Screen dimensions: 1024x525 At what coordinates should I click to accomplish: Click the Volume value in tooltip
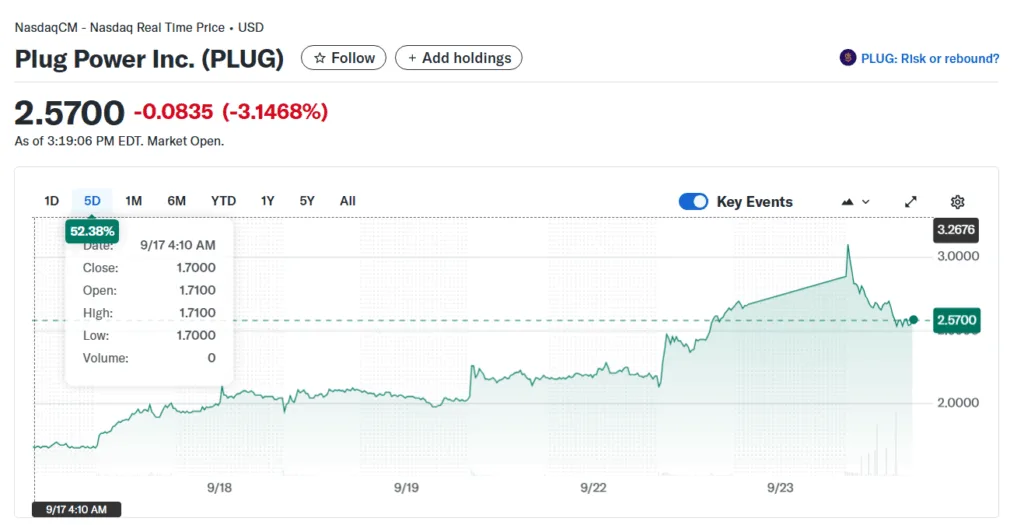click(x=212, y=358)
